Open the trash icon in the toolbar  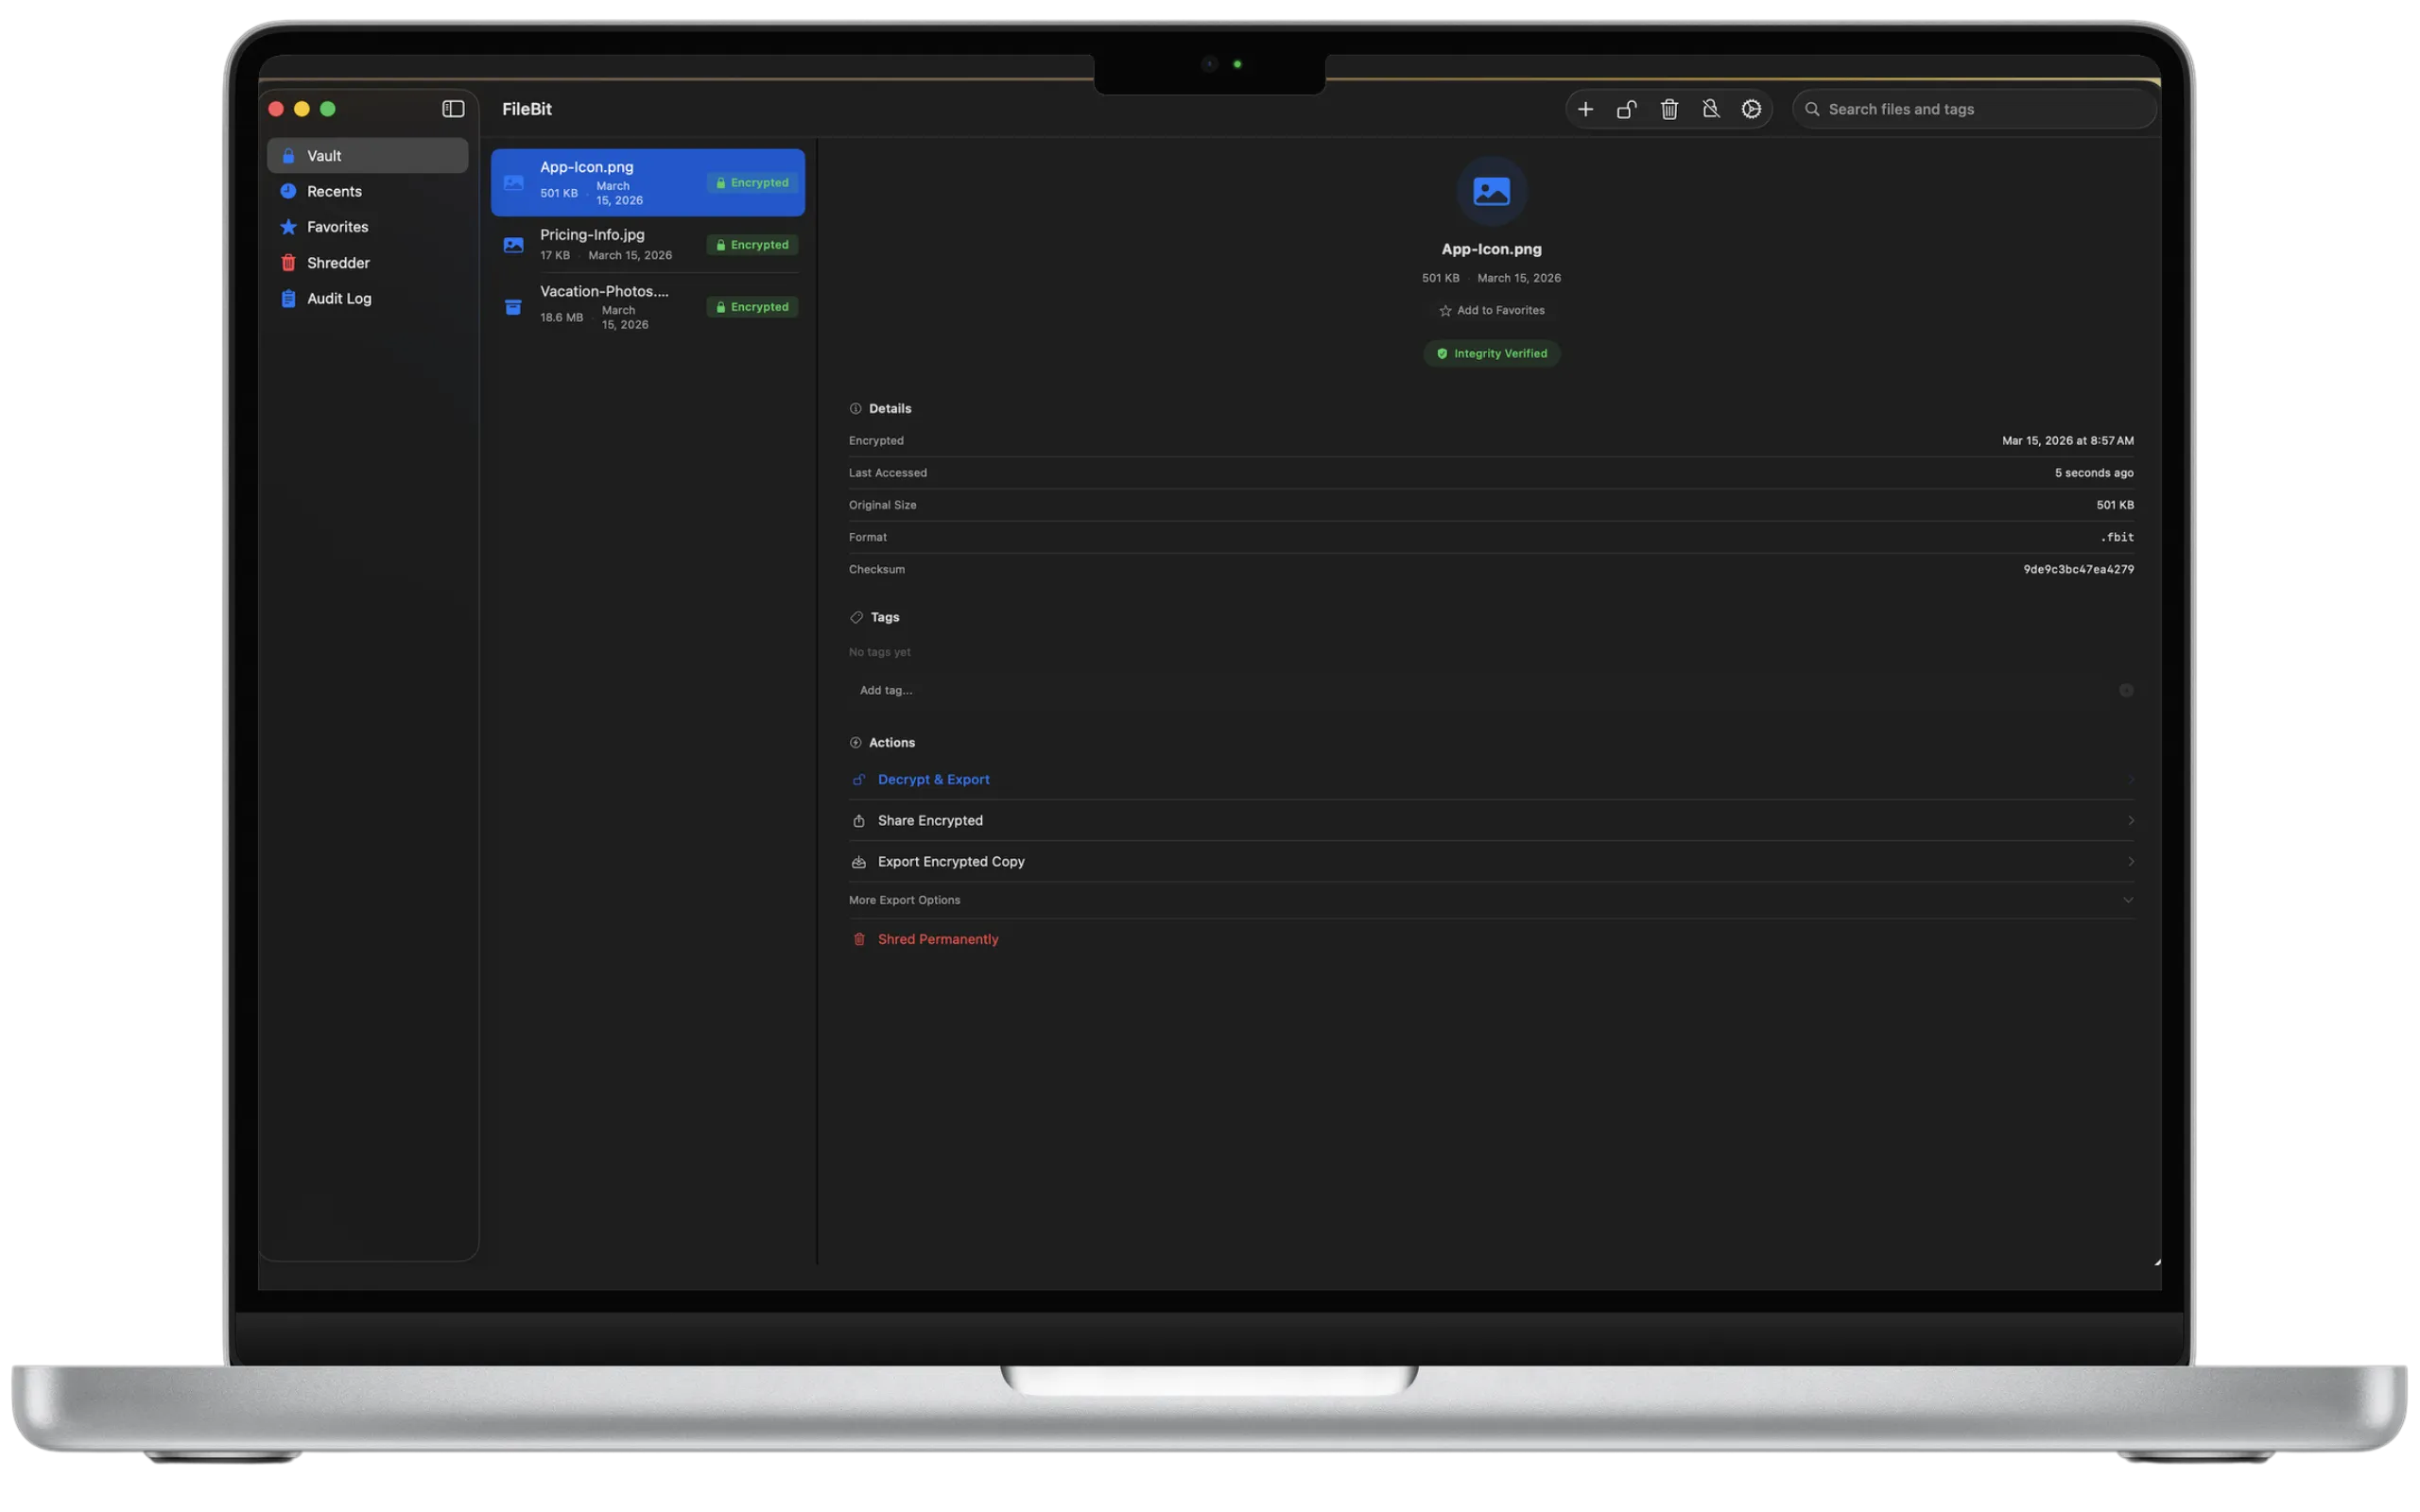click(x=1669, y=109)
